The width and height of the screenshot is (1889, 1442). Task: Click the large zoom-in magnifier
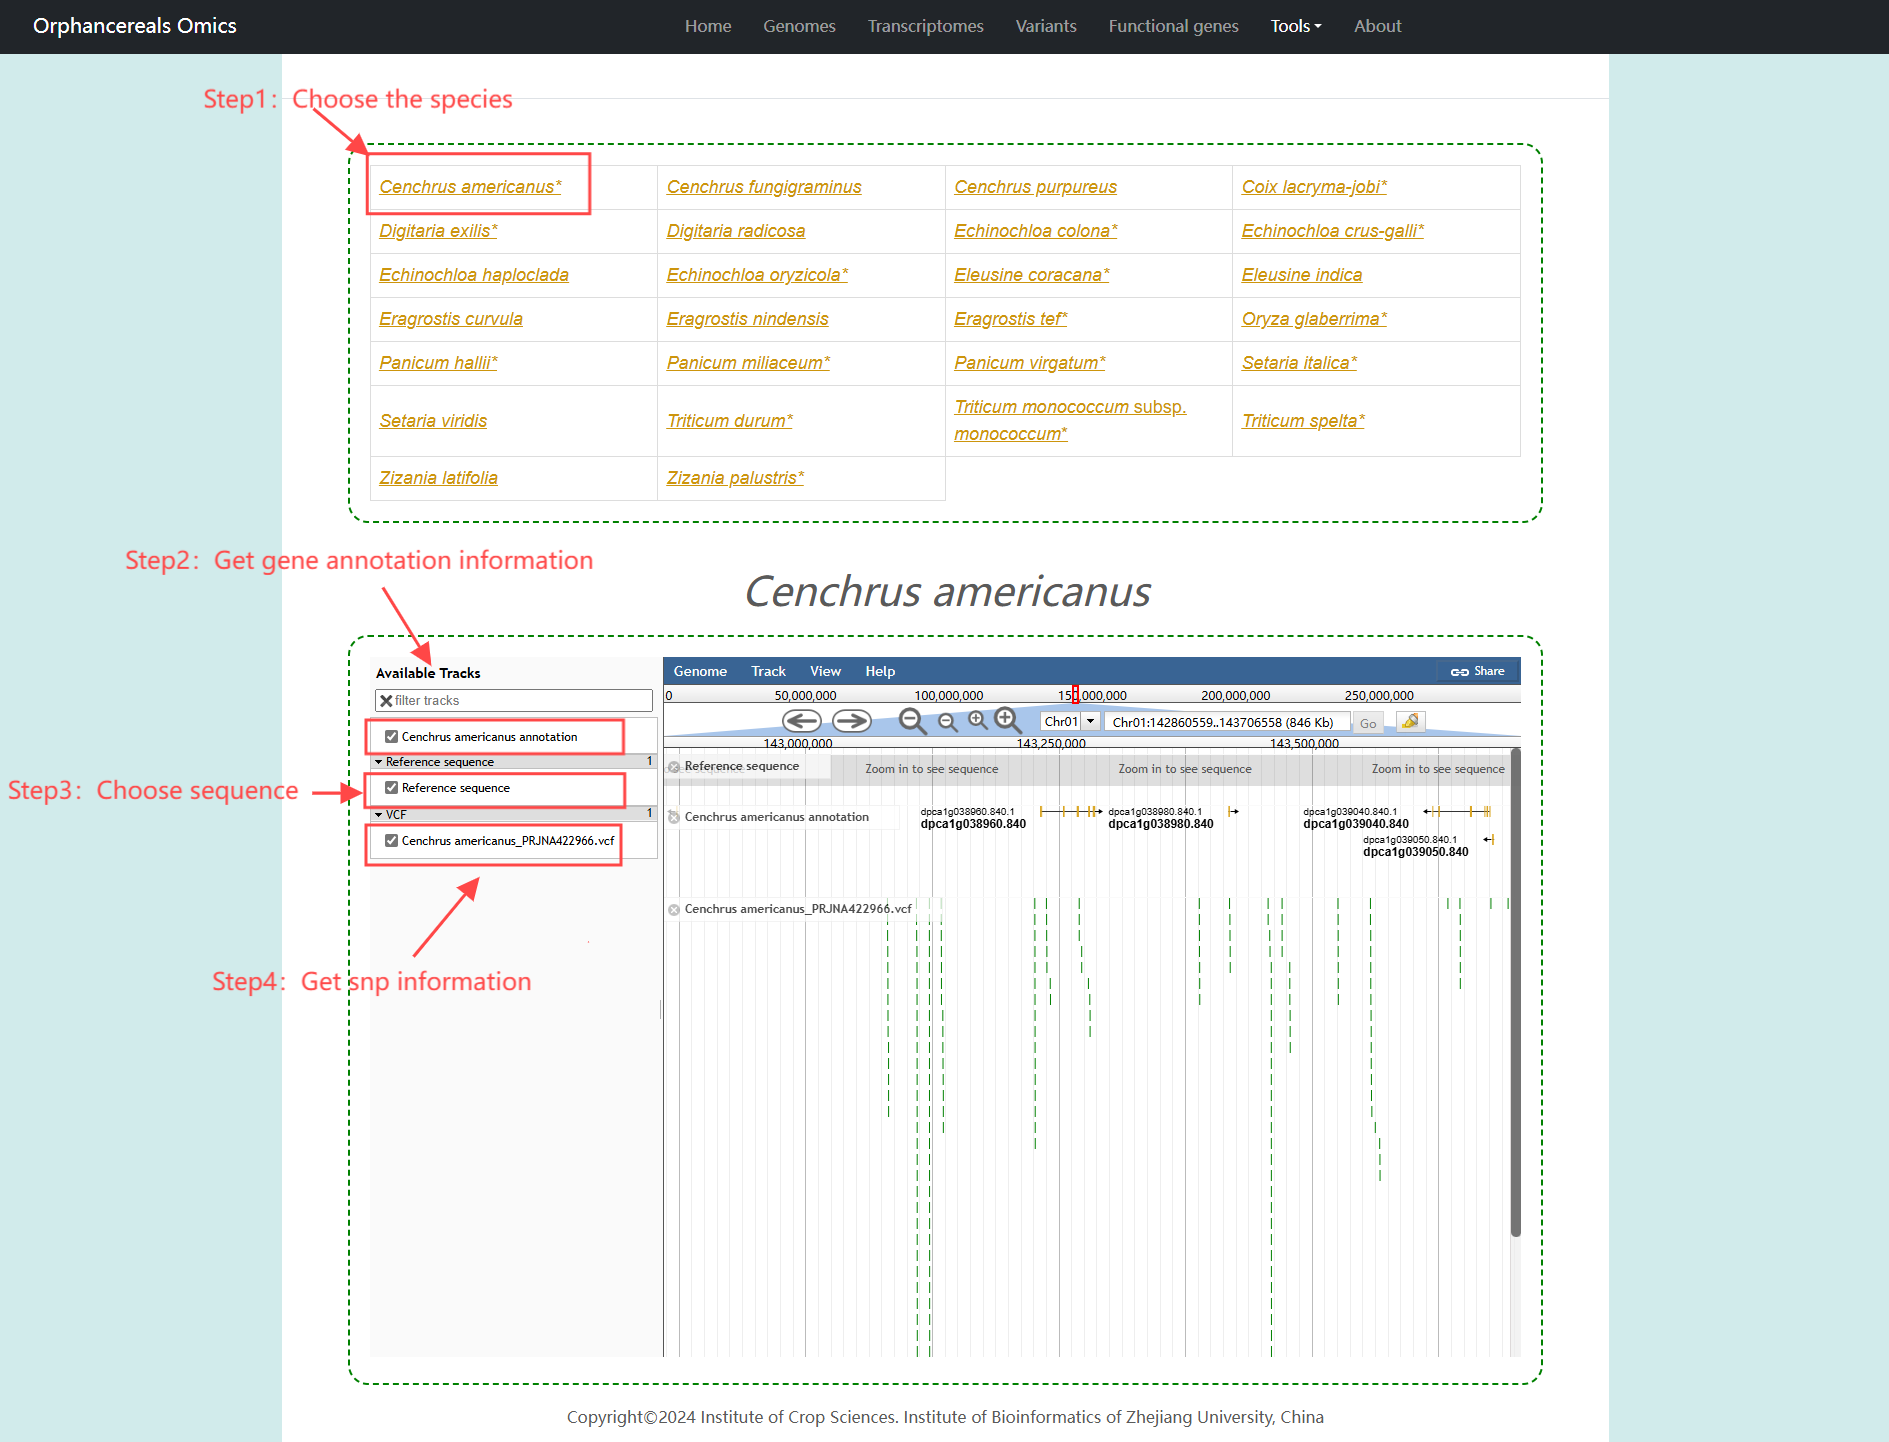coord(1007,720)
